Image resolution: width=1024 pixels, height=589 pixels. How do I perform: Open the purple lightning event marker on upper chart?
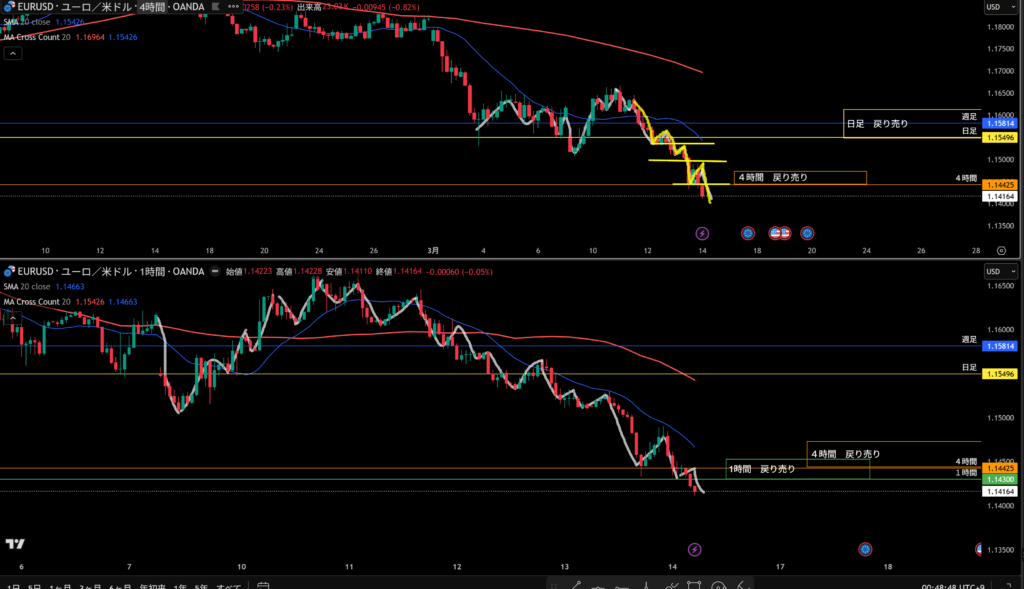[x=702, y=233]
